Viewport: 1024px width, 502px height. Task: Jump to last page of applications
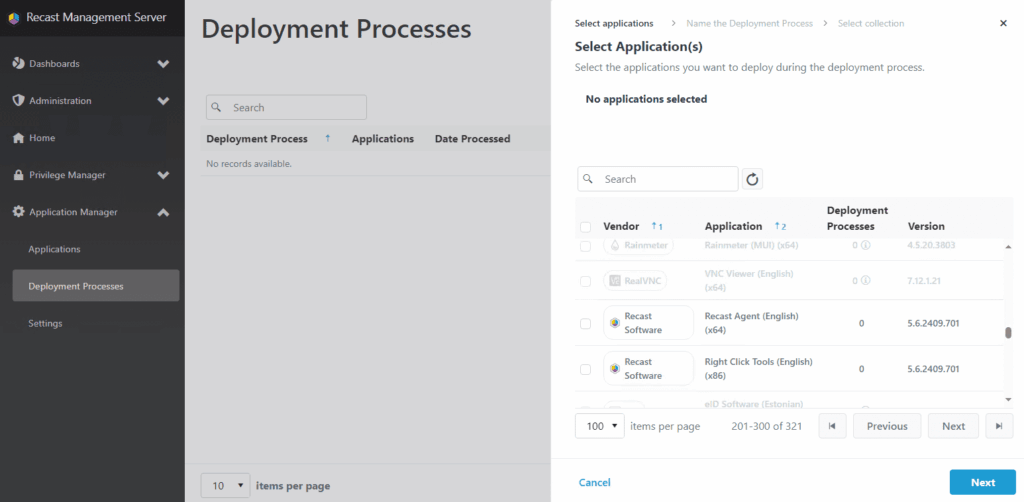(998, 426)
